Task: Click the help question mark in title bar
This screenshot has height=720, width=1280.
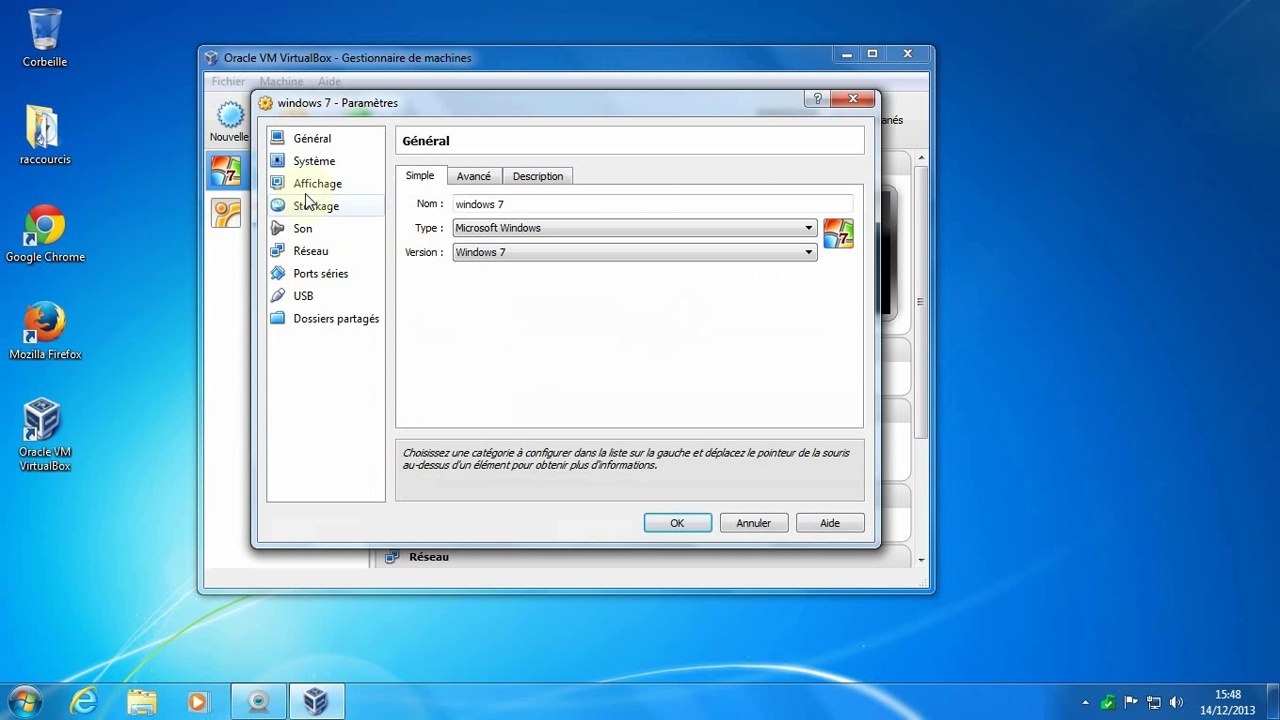Action: [x=817, y=98]
